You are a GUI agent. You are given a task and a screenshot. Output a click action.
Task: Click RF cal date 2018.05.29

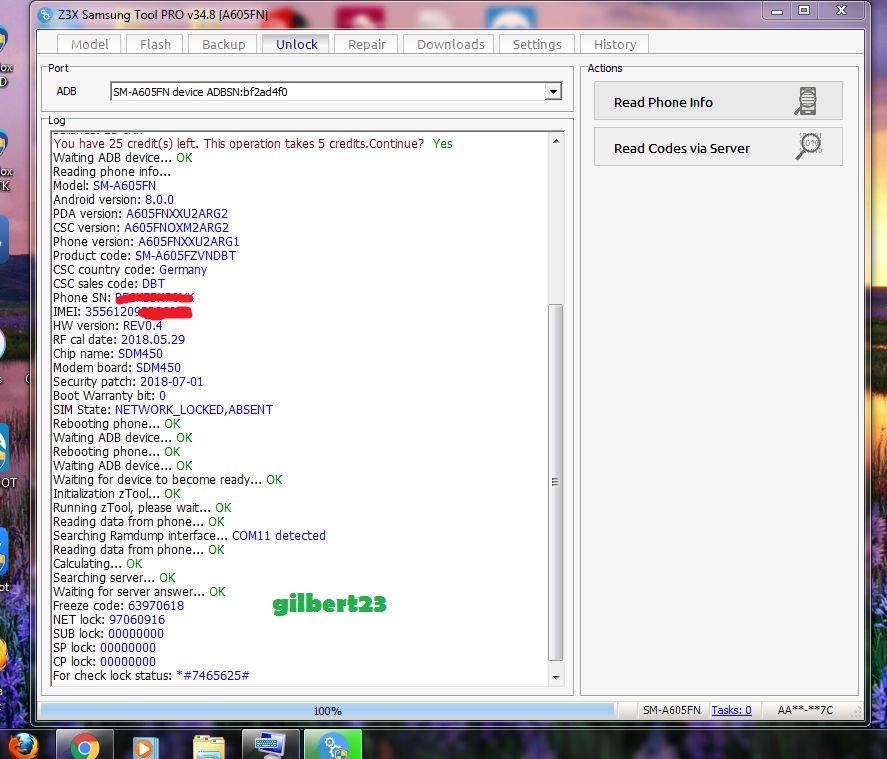click(x=153, y=339)
